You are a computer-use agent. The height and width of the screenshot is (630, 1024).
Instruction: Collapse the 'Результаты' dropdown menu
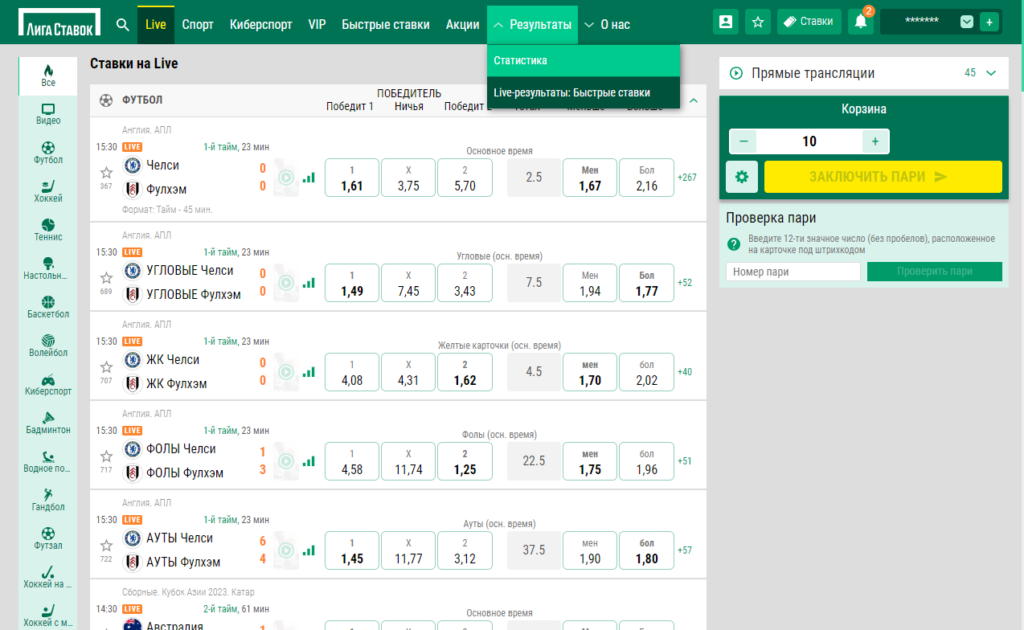click(x=532, y=25)
